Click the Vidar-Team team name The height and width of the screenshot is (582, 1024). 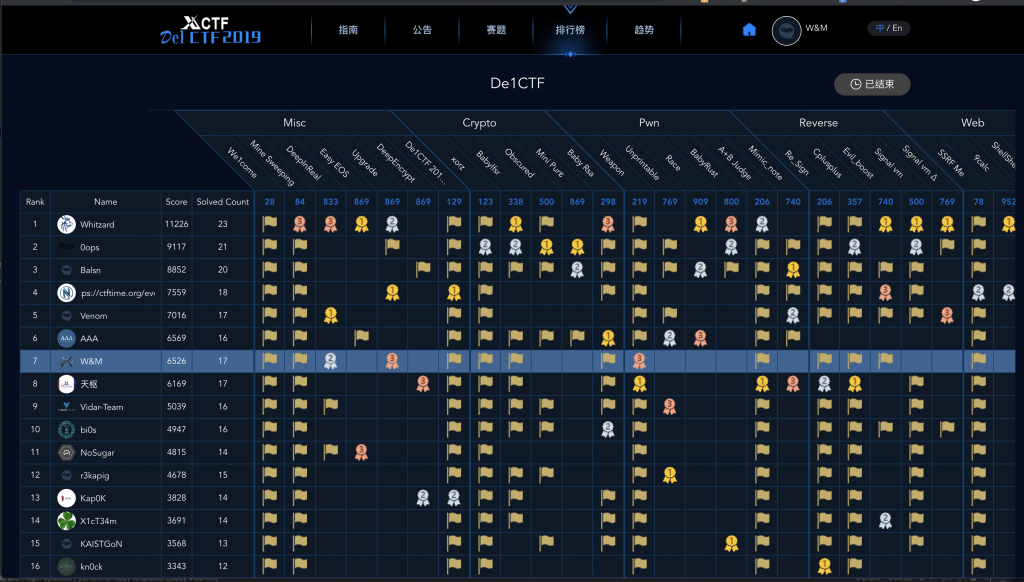(101, 407)
